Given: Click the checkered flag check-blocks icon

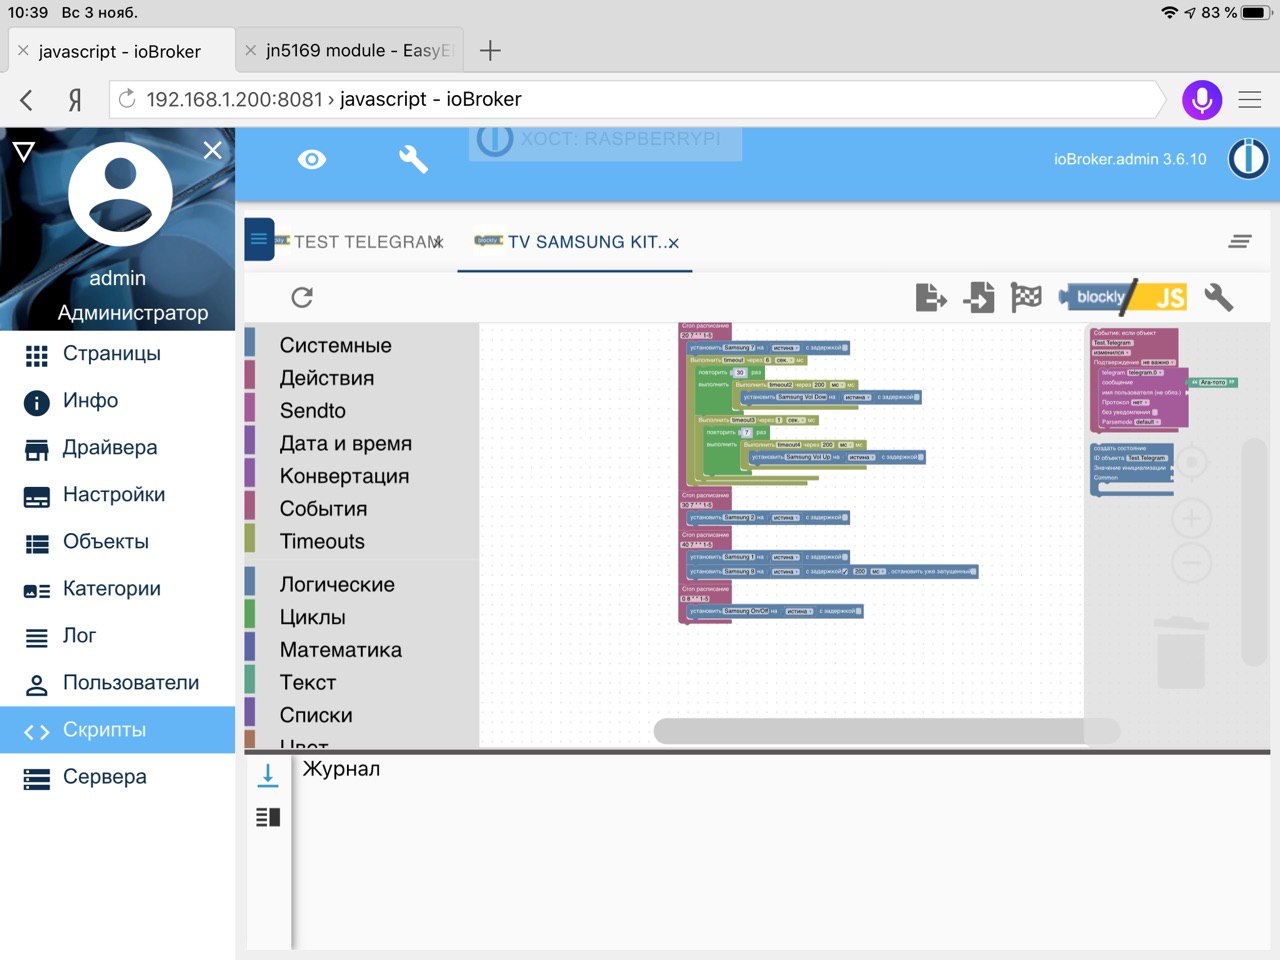Looking at the screenshot, I should [1026, 297].
